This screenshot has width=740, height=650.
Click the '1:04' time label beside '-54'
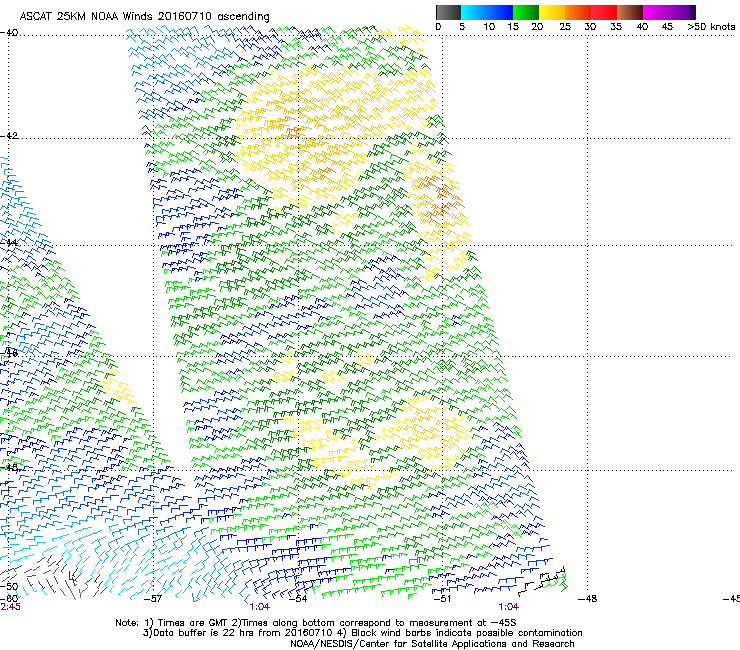260,607
